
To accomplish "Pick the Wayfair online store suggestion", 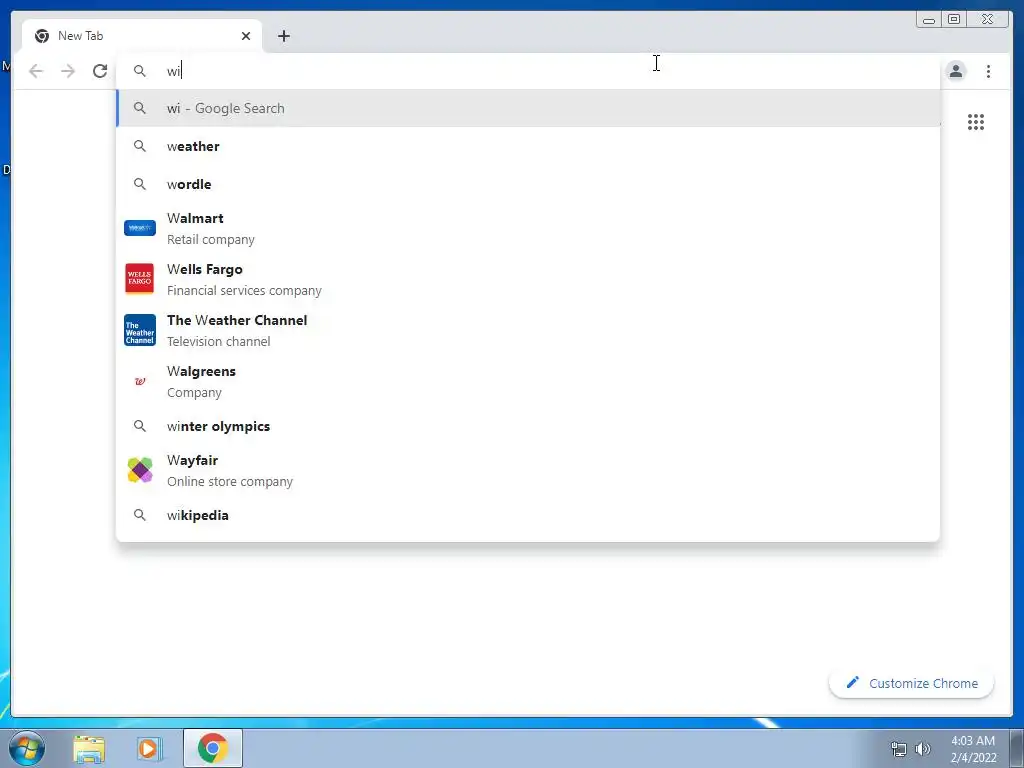I will click(528, 470).
